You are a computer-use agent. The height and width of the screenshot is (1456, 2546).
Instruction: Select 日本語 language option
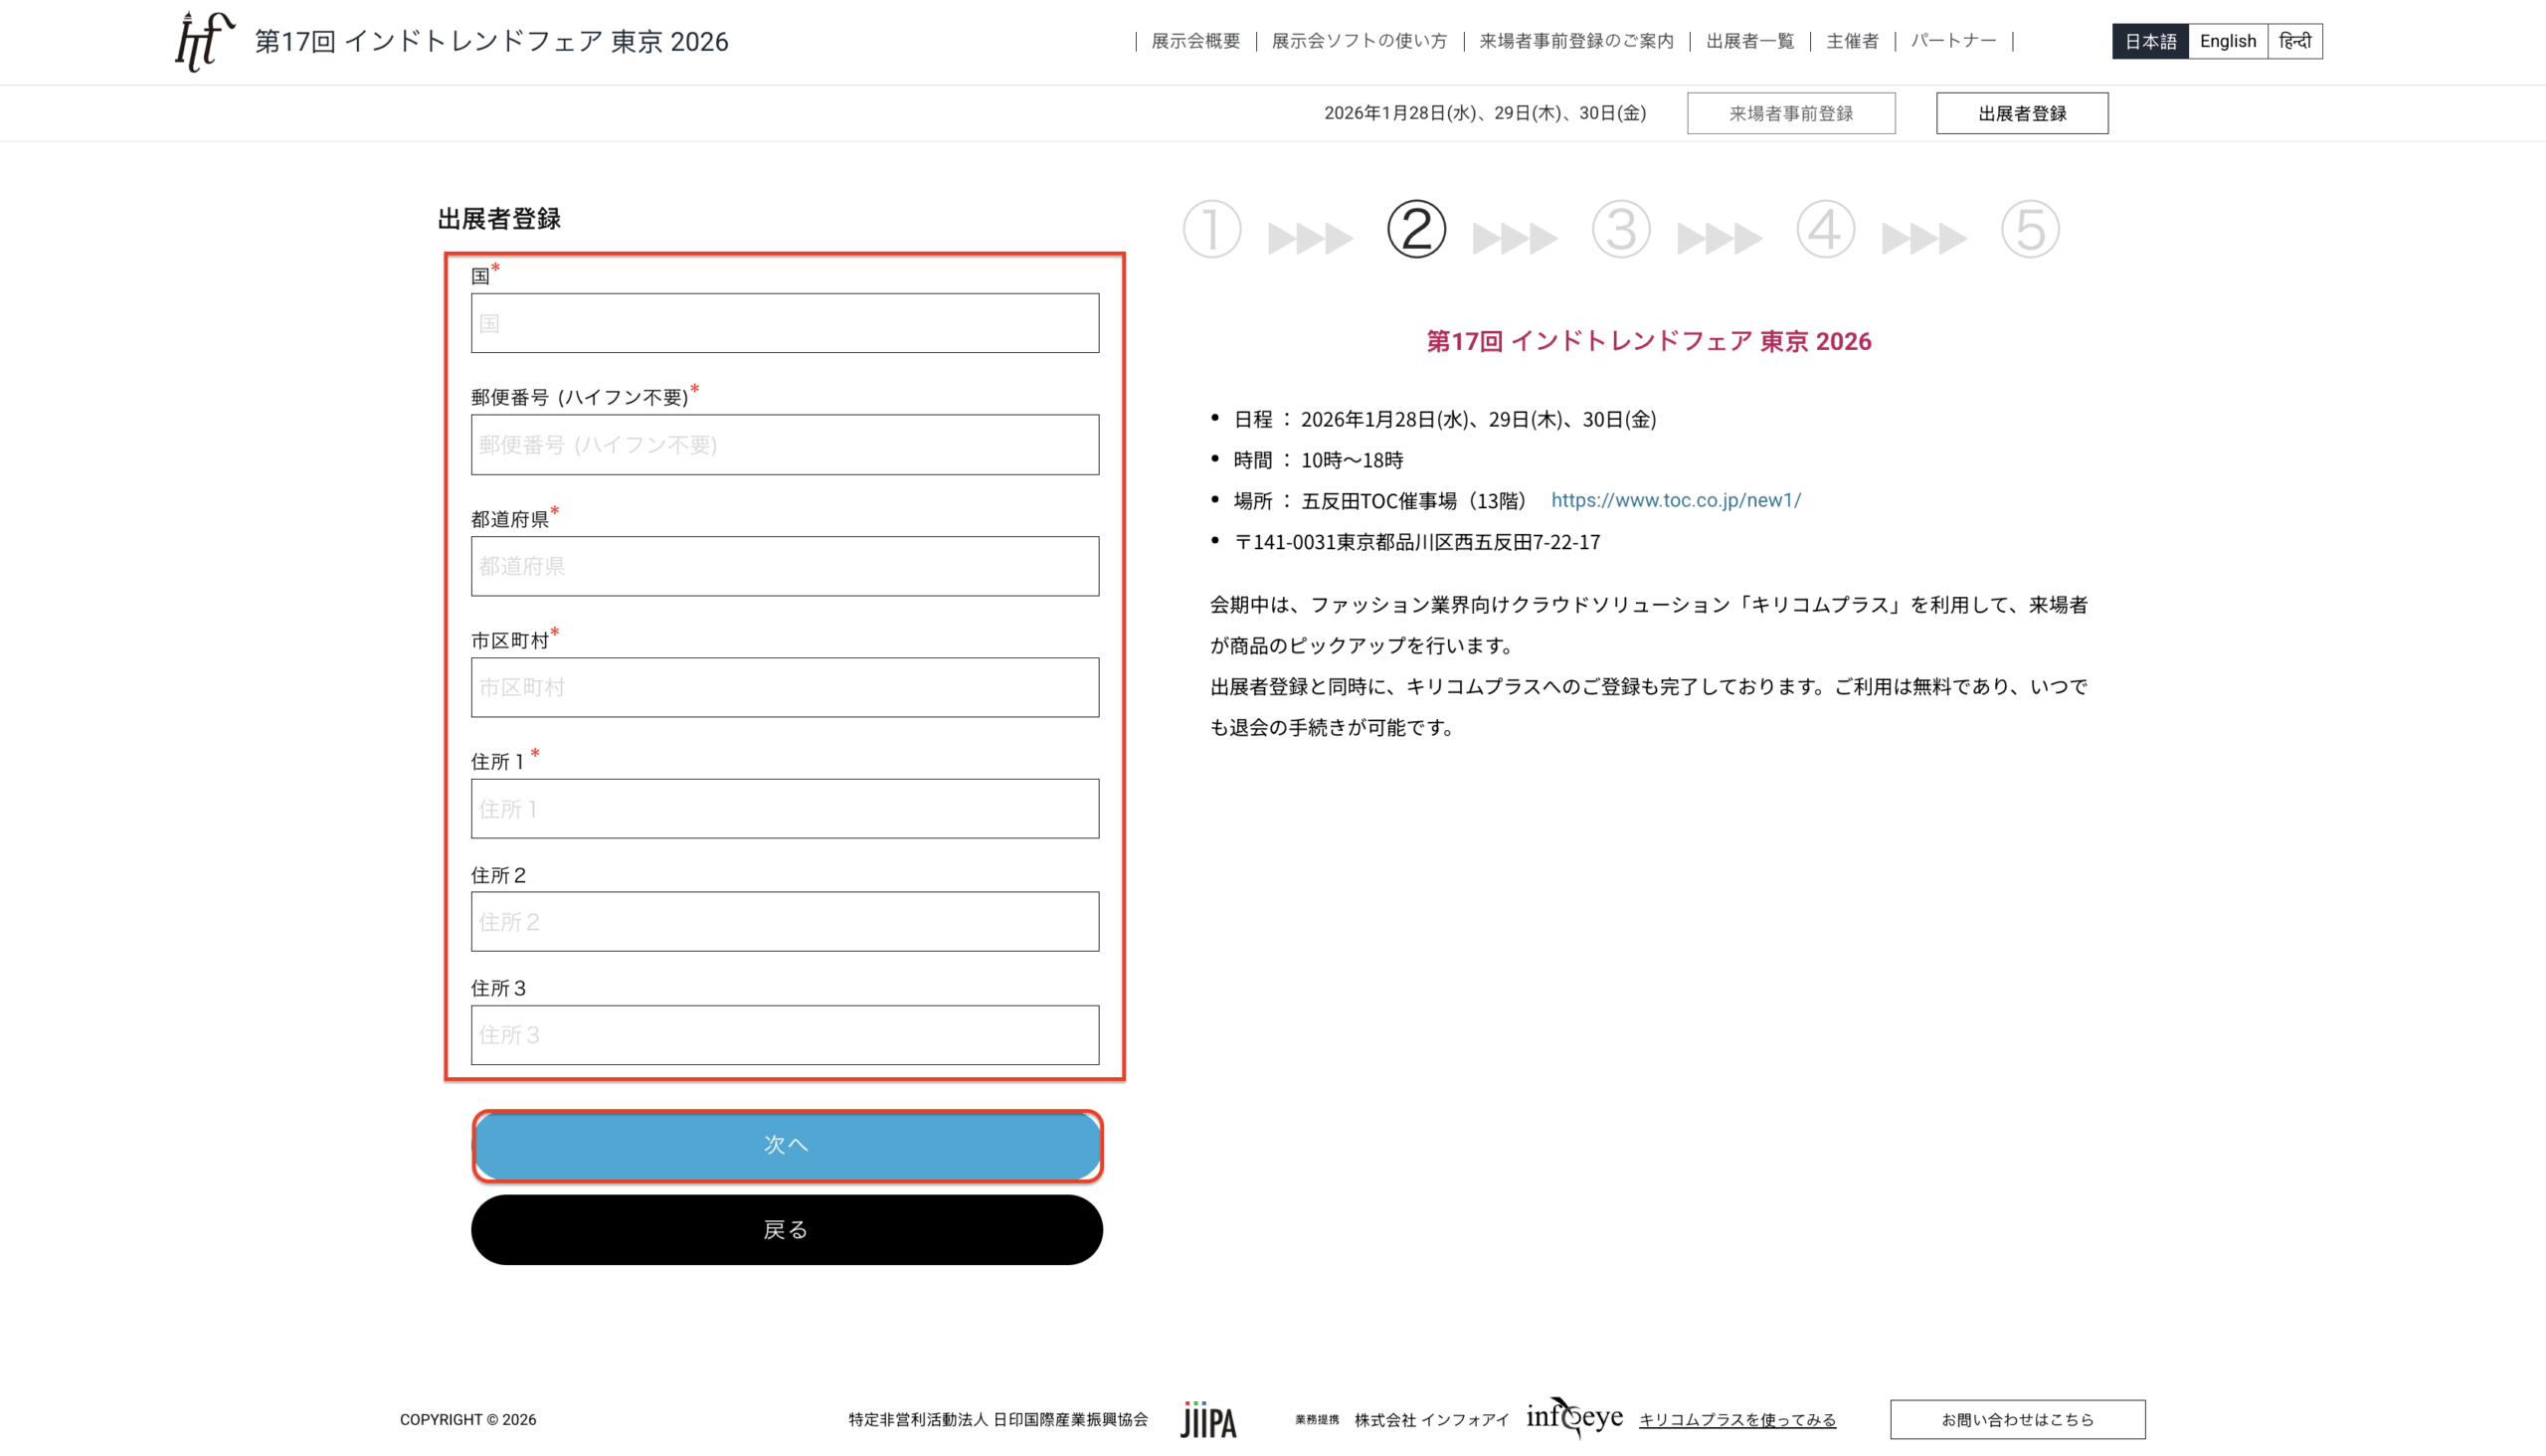tap(2149, 41)
